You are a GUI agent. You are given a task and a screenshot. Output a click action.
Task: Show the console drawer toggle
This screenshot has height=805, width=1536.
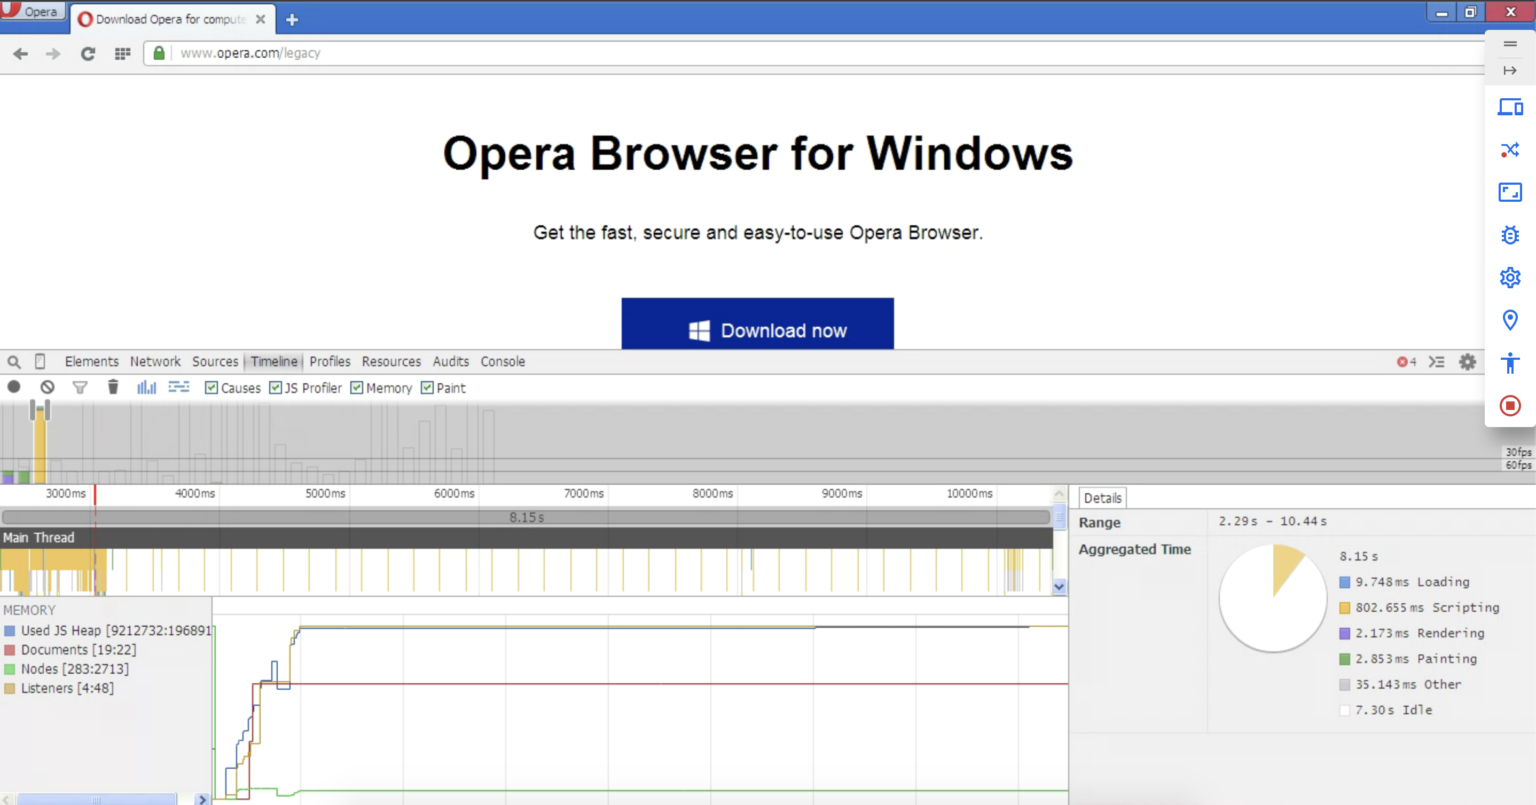pos(1437,362)
